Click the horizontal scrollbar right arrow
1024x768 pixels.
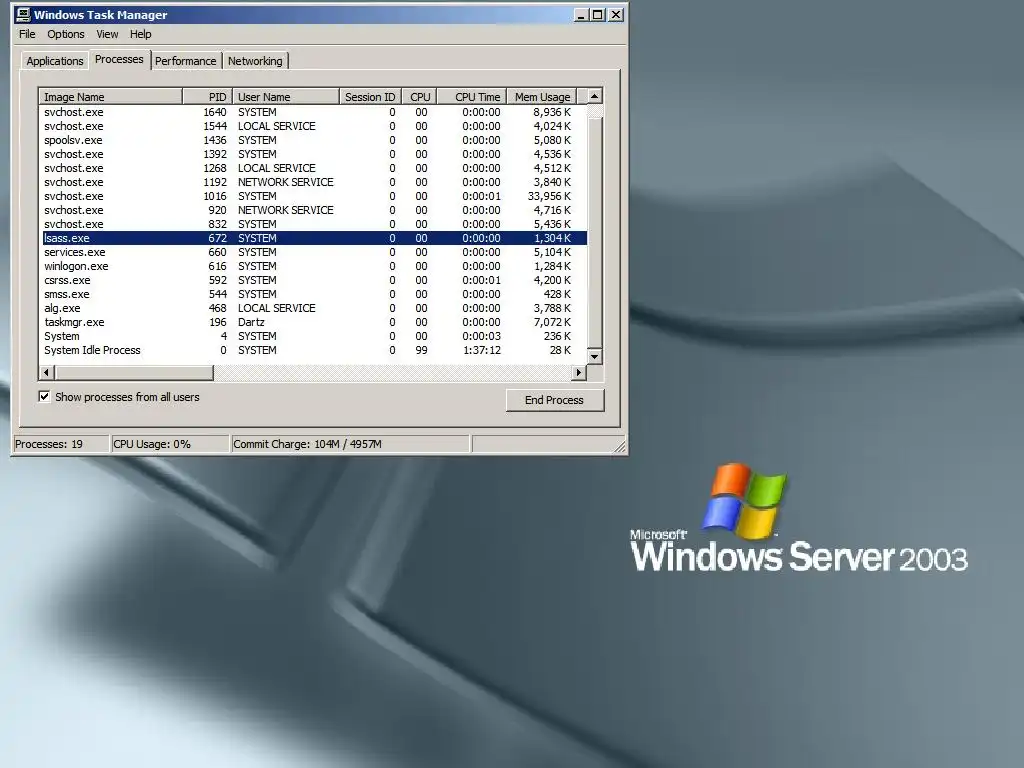coord(579,372)
